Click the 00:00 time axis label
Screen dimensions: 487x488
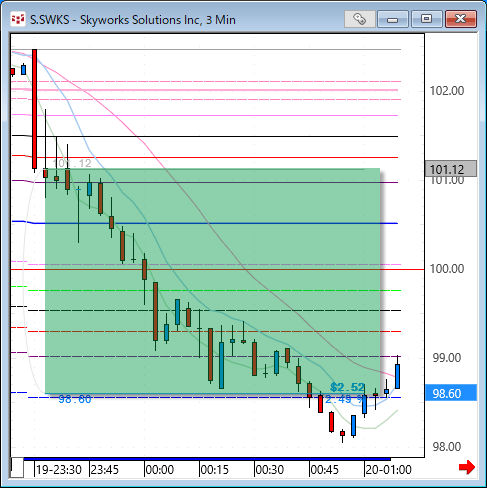[x=160, y=470]
